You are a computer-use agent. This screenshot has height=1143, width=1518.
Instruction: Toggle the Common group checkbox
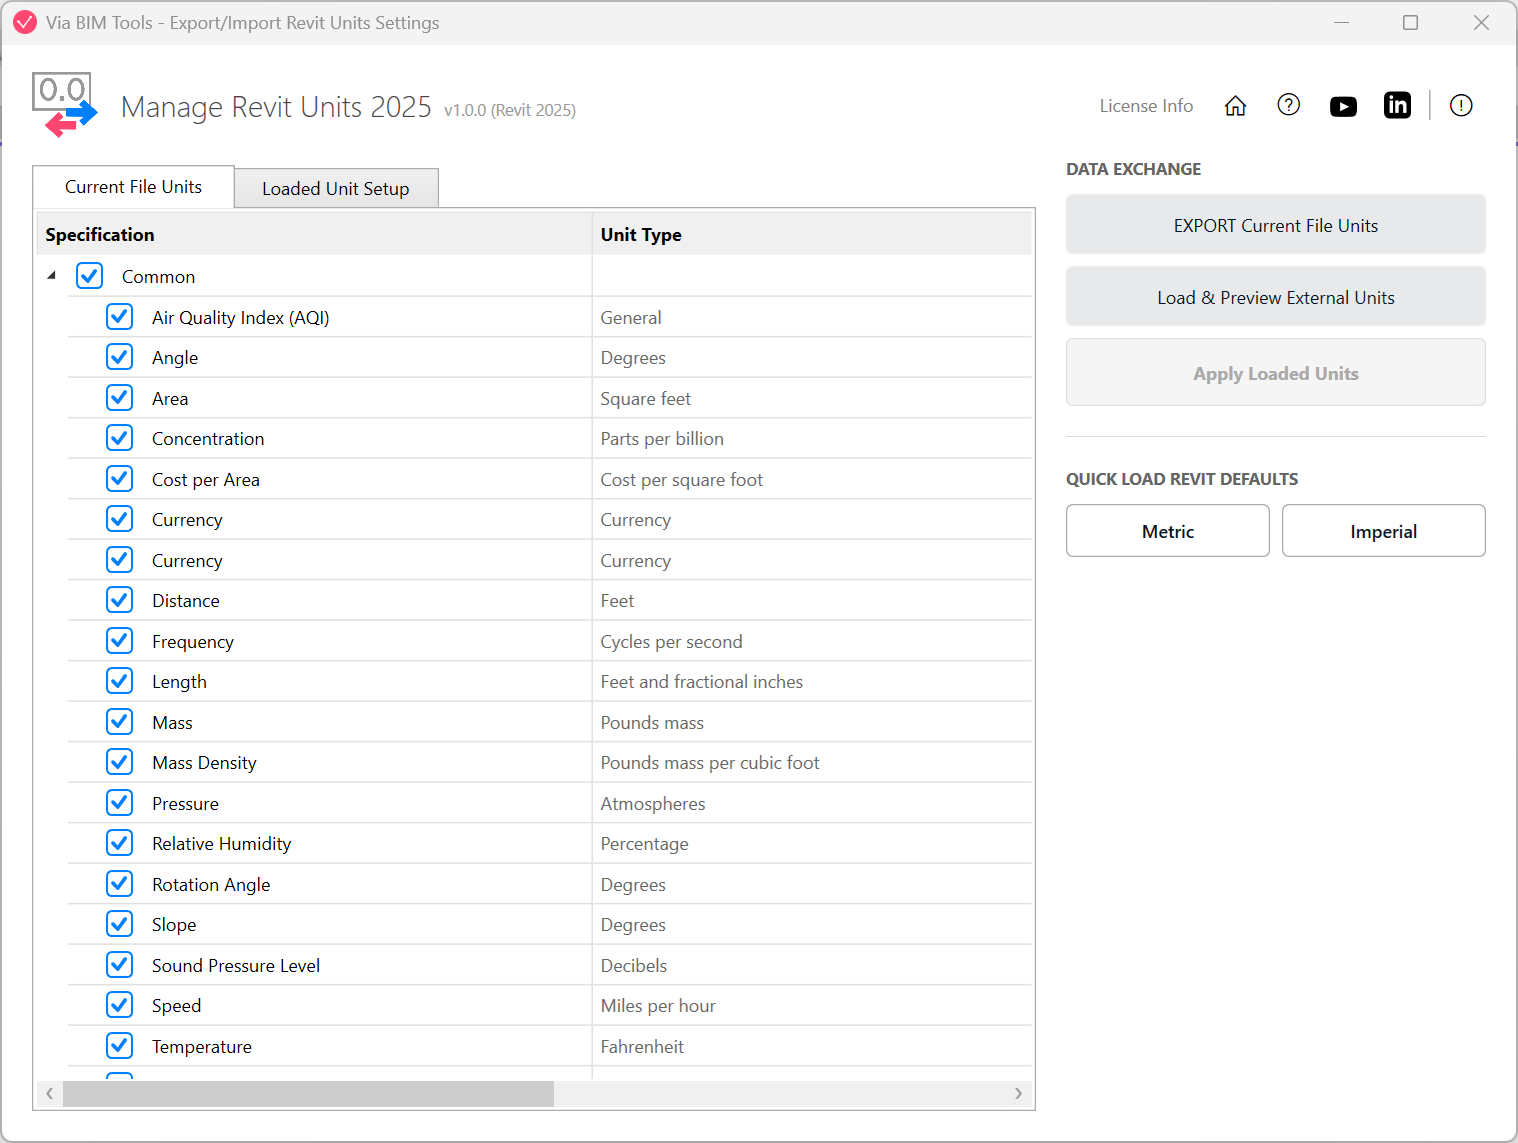[x=89, y=276]
